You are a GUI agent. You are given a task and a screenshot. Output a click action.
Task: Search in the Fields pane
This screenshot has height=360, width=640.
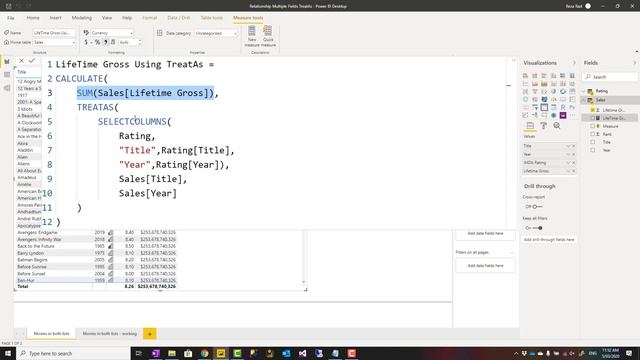pos(610,77)
